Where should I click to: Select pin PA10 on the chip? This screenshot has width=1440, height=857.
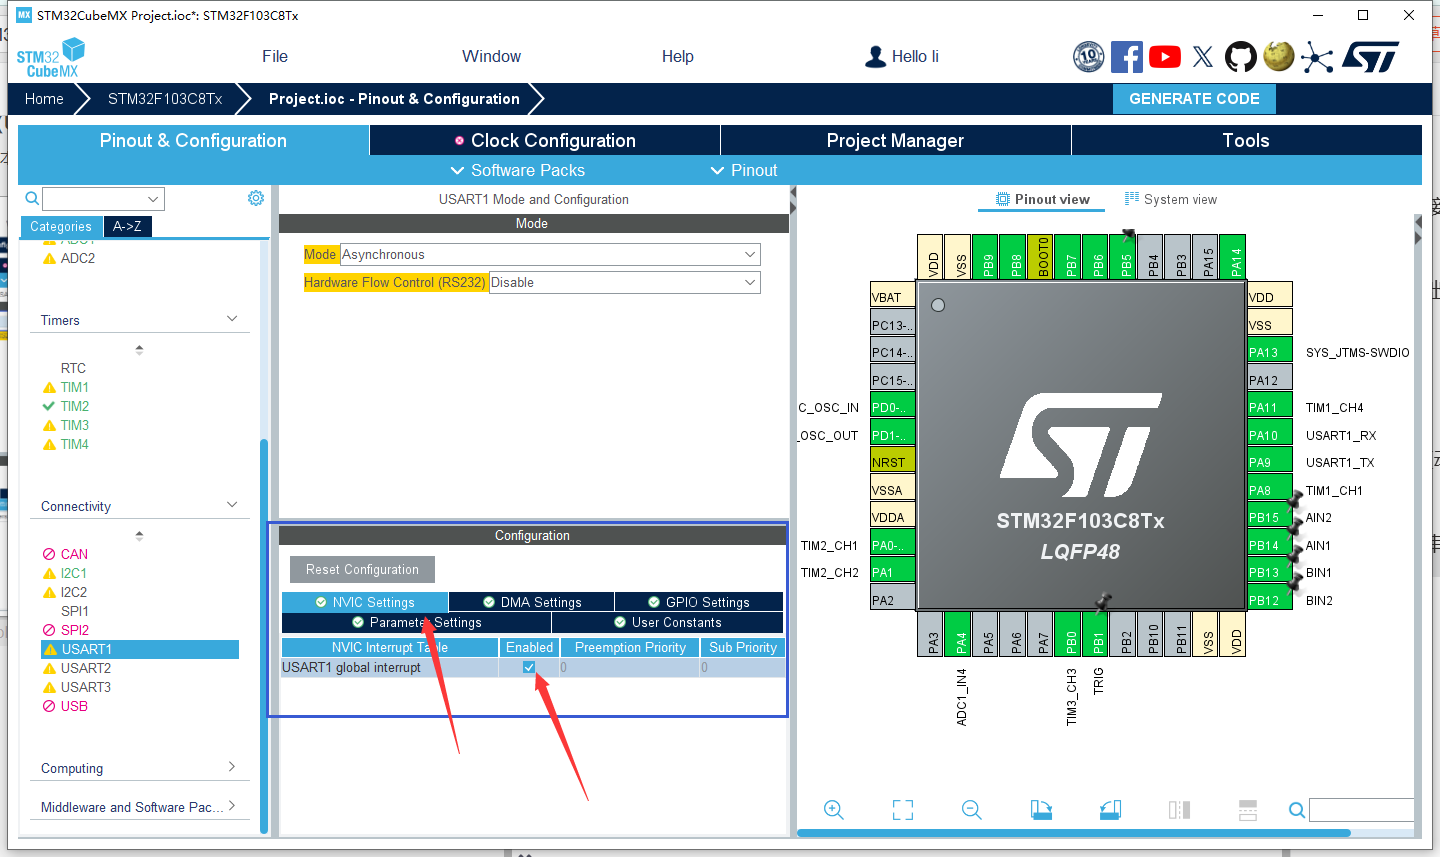click(x=1270, y=435)
